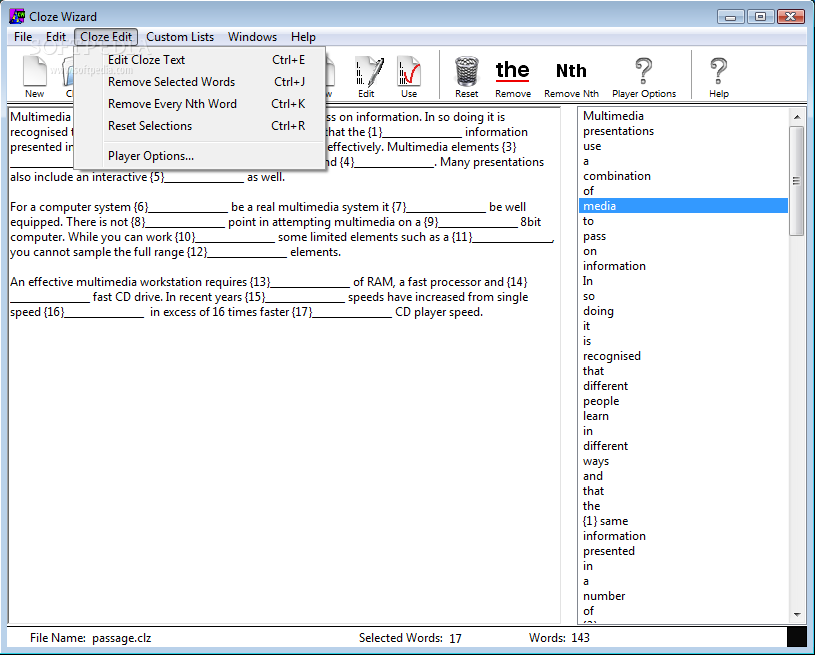The width and height of the screenshot is (815, 655).
Task: Click the Edit cloze toolbar icon
Action: tap(368, 76)
